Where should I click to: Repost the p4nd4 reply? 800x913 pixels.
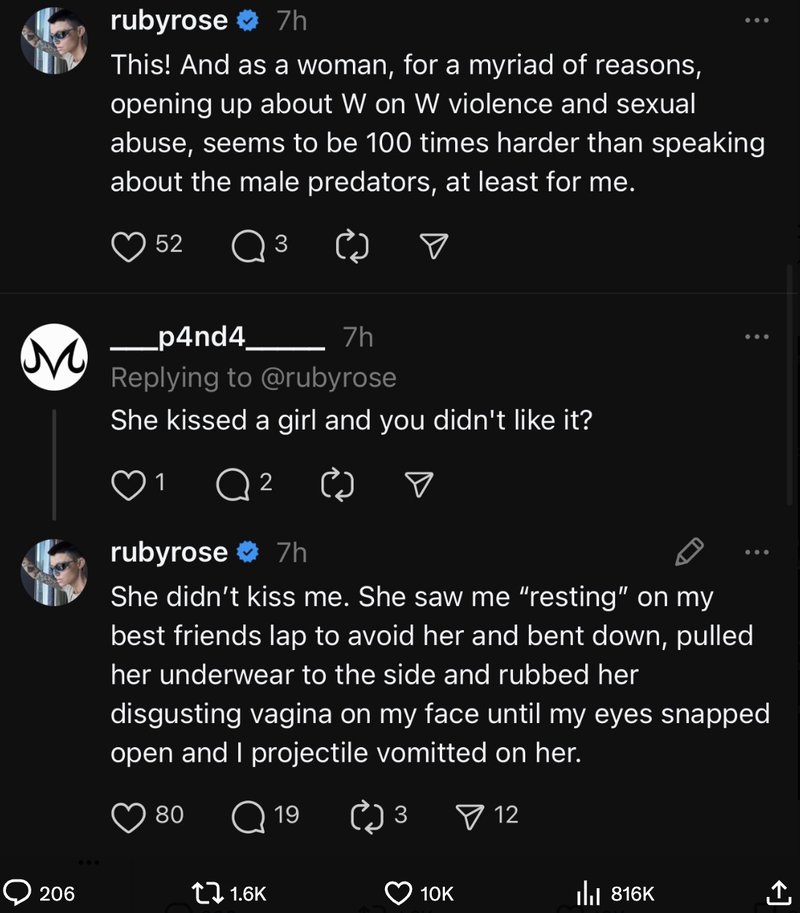point(335,485)
